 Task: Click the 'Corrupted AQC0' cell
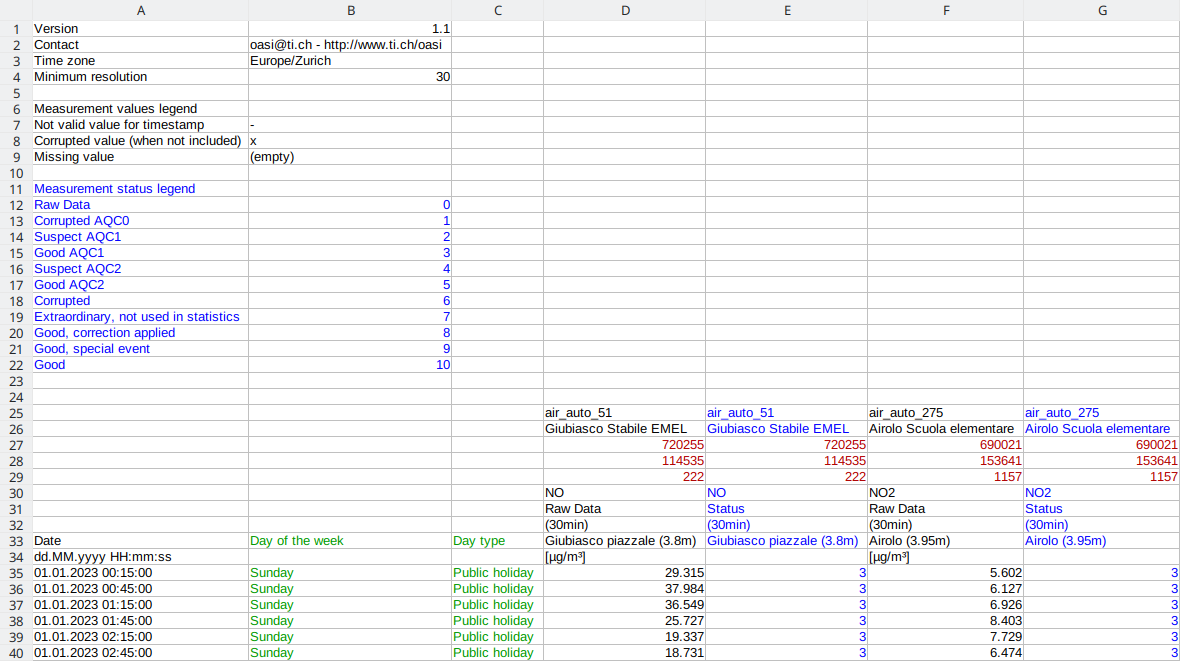pyautogui.click(x=140, y=221)
